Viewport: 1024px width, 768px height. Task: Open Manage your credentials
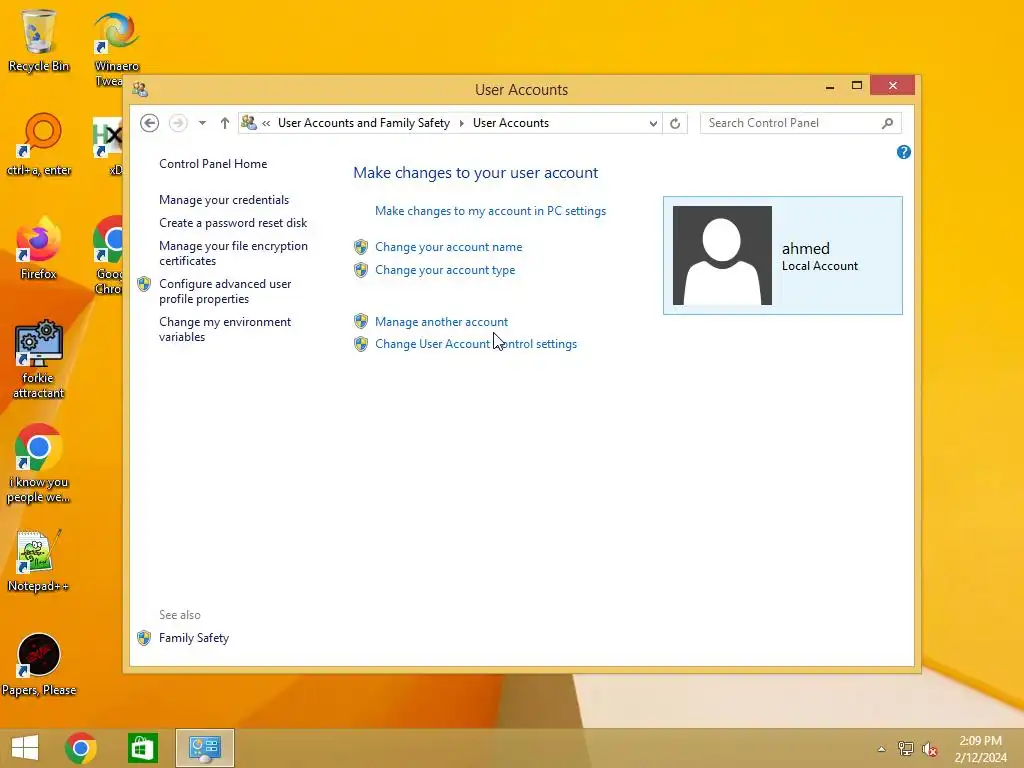(224, 200)
